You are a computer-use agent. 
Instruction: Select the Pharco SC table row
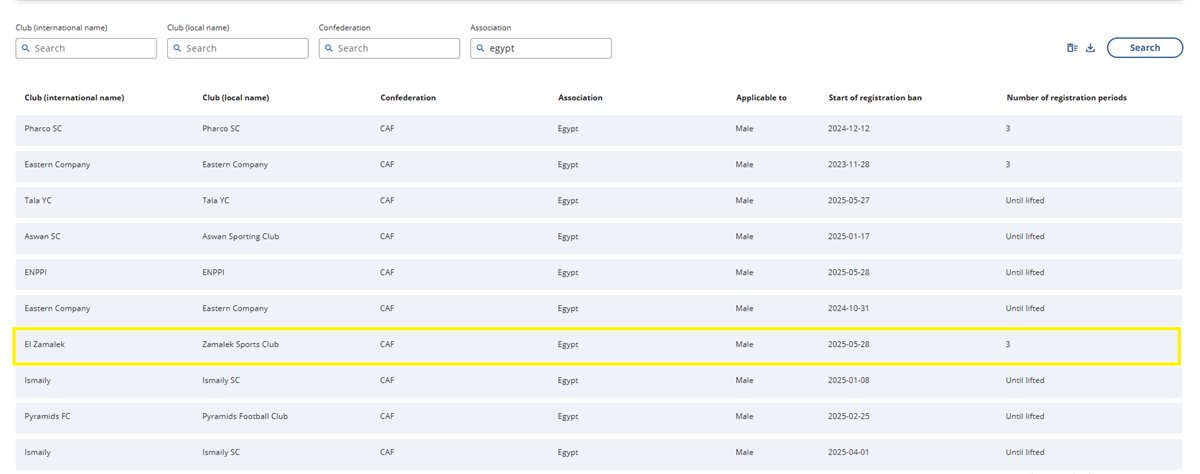pos(598,129)
